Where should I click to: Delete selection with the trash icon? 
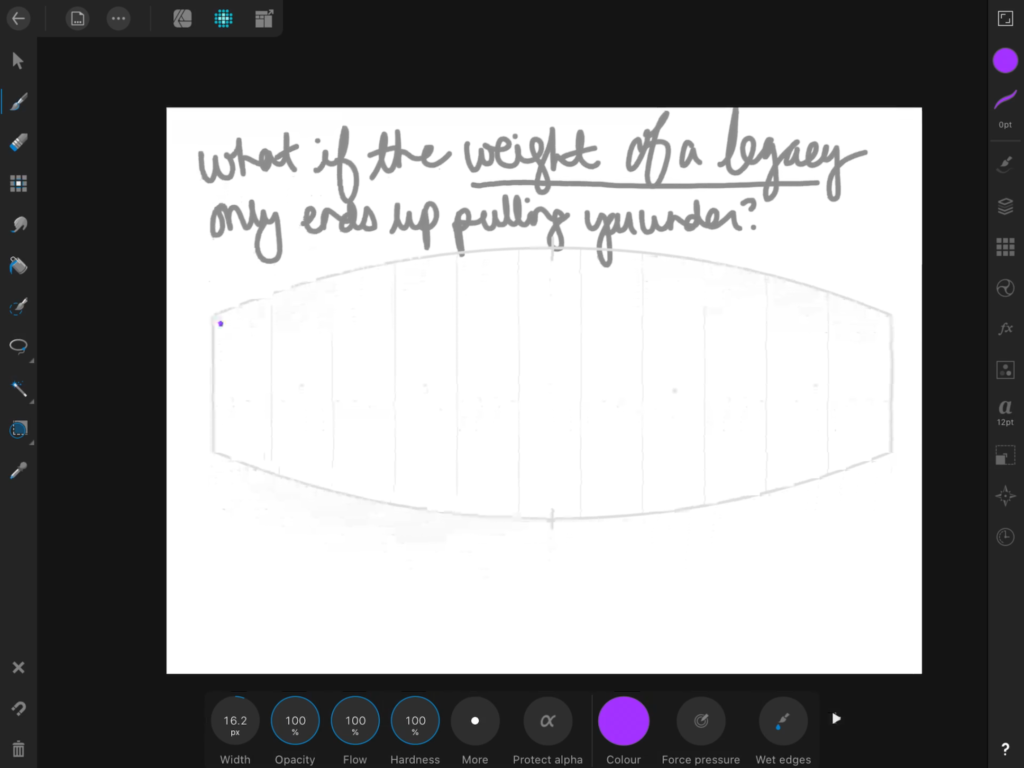click(x=18, y=748)
